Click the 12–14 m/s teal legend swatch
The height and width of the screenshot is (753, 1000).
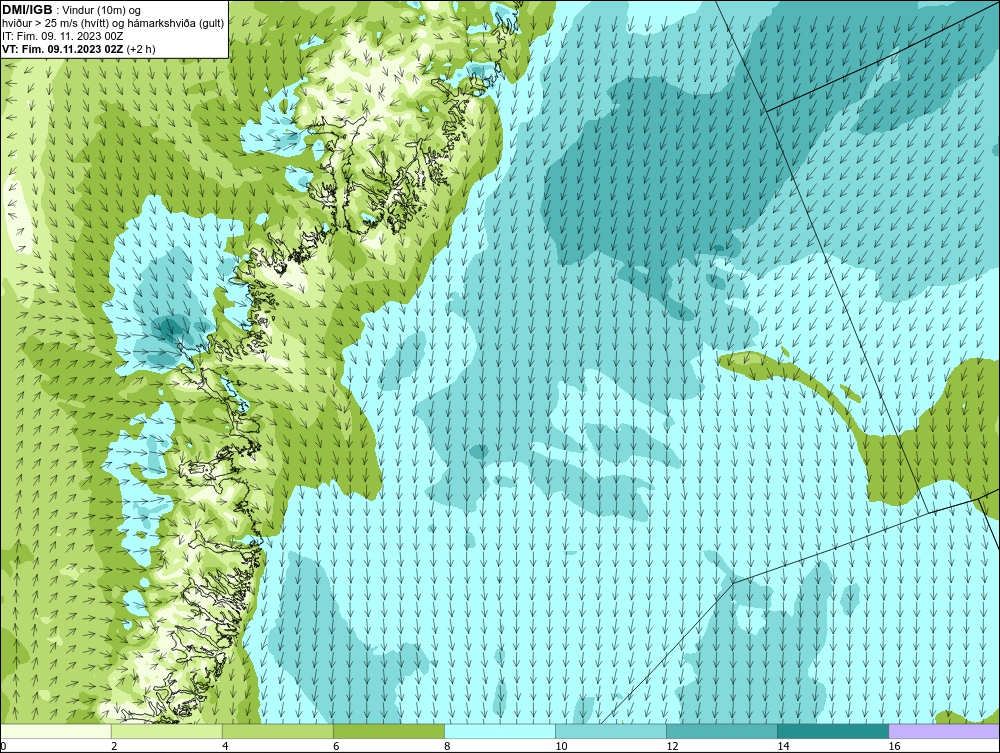coord(722,731)
